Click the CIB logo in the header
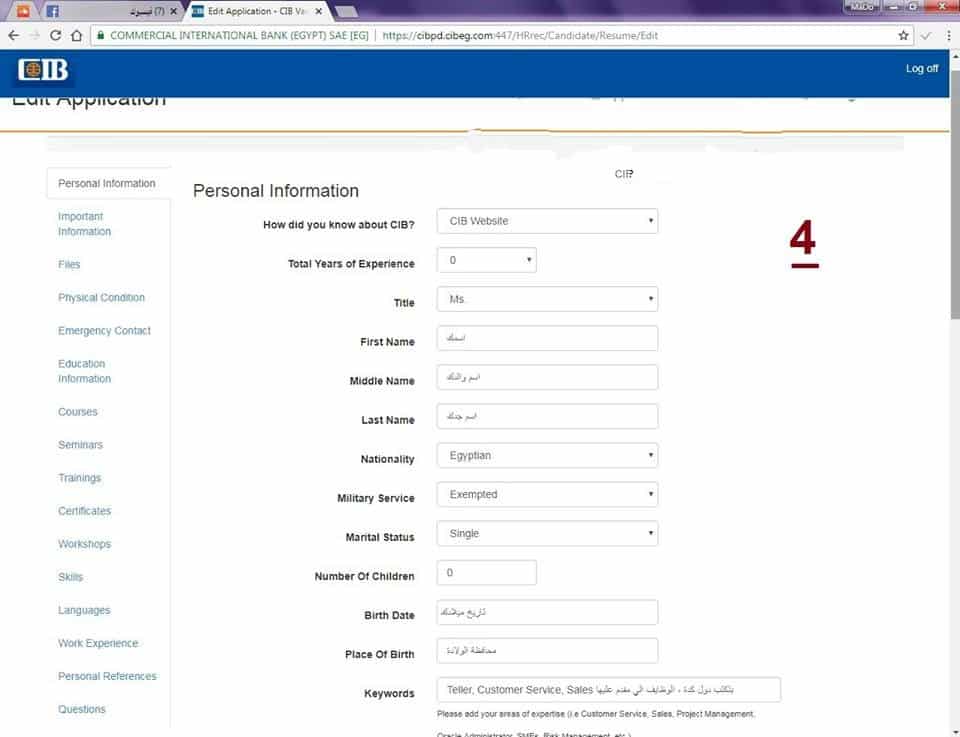 43,70
